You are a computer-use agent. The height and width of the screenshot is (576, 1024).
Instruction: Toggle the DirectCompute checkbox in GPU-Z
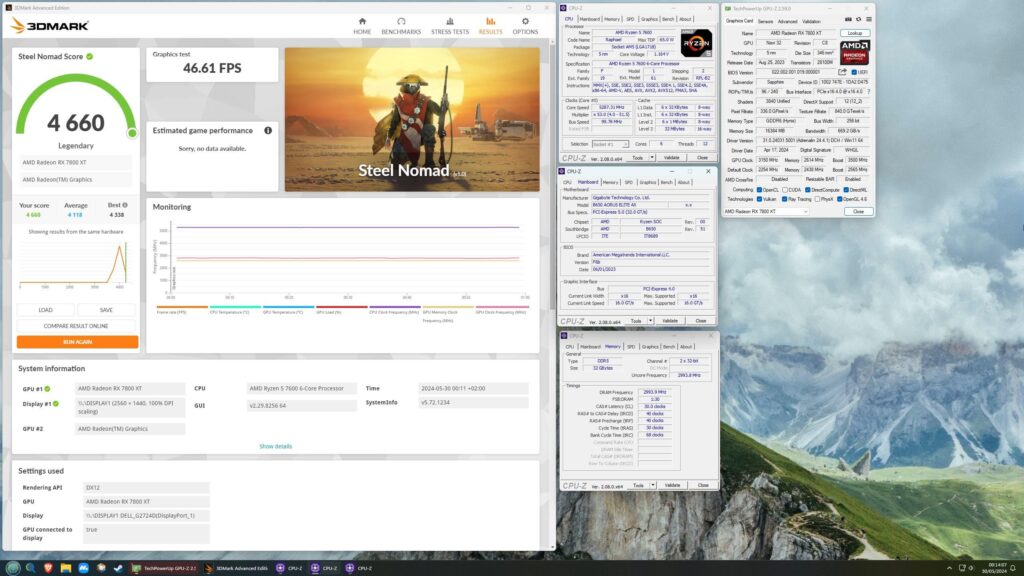point(807,189)
